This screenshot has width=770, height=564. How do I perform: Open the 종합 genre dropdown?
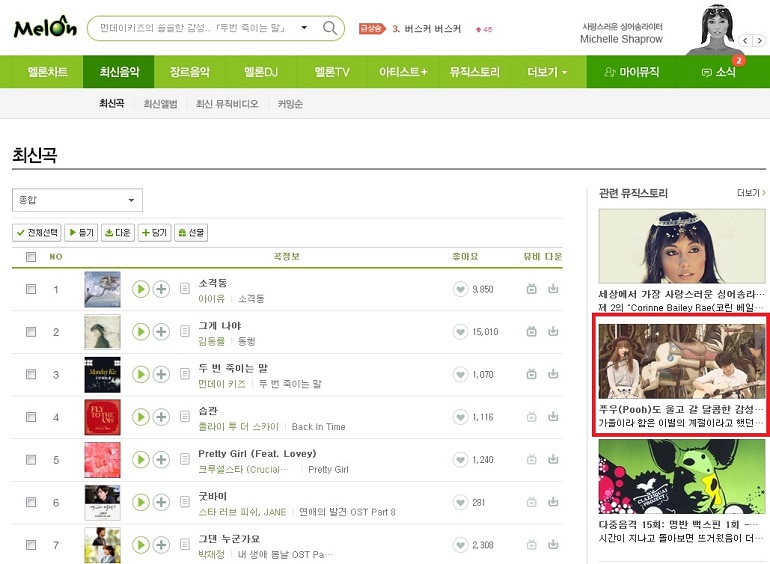tap(77, 200)
